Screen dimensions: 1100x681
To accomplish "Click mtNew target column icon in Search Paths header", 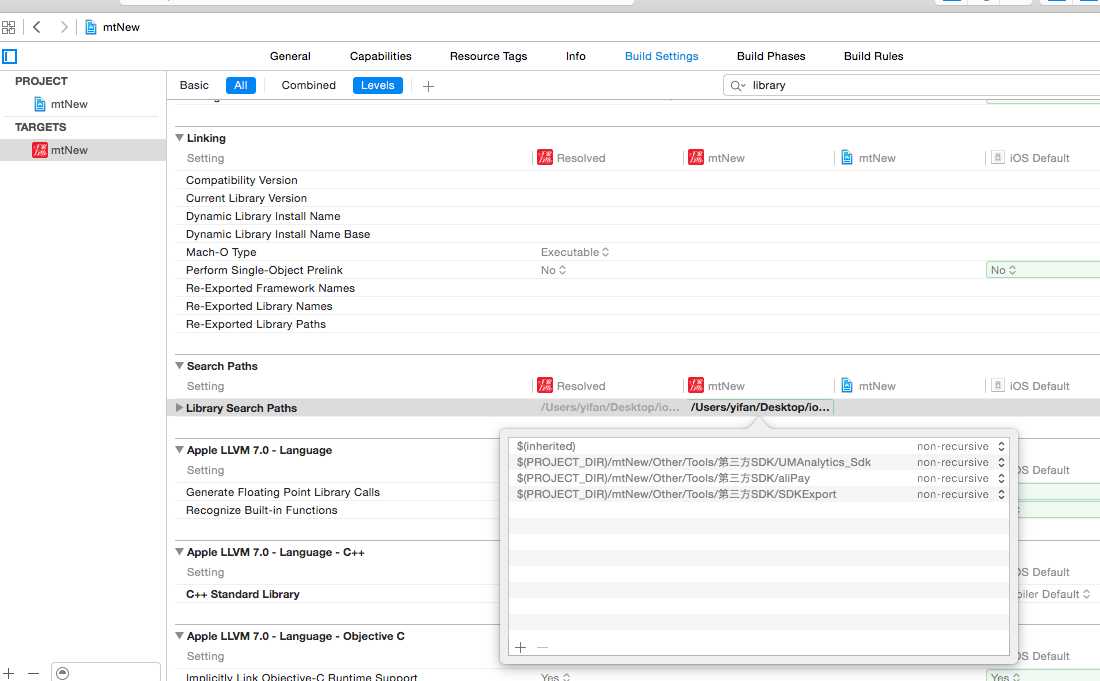I will coord(696,385).
